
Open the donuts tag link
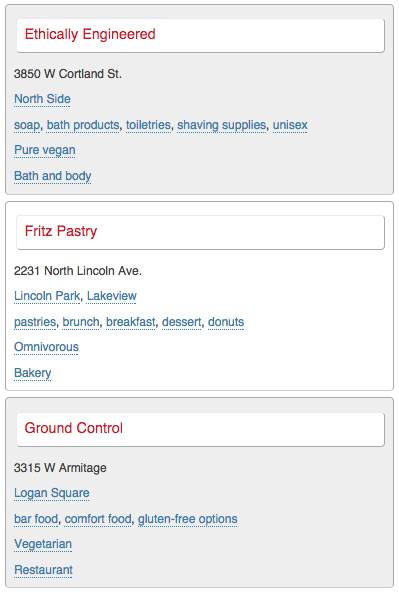pos(226,322)
